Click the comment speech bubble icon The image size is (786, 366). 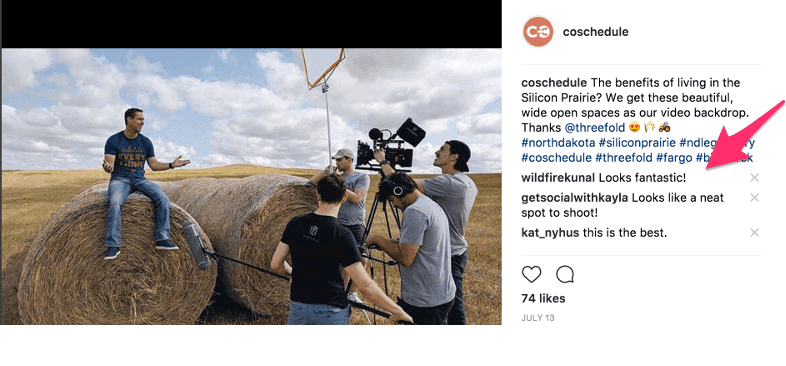(x=565, y=274)
